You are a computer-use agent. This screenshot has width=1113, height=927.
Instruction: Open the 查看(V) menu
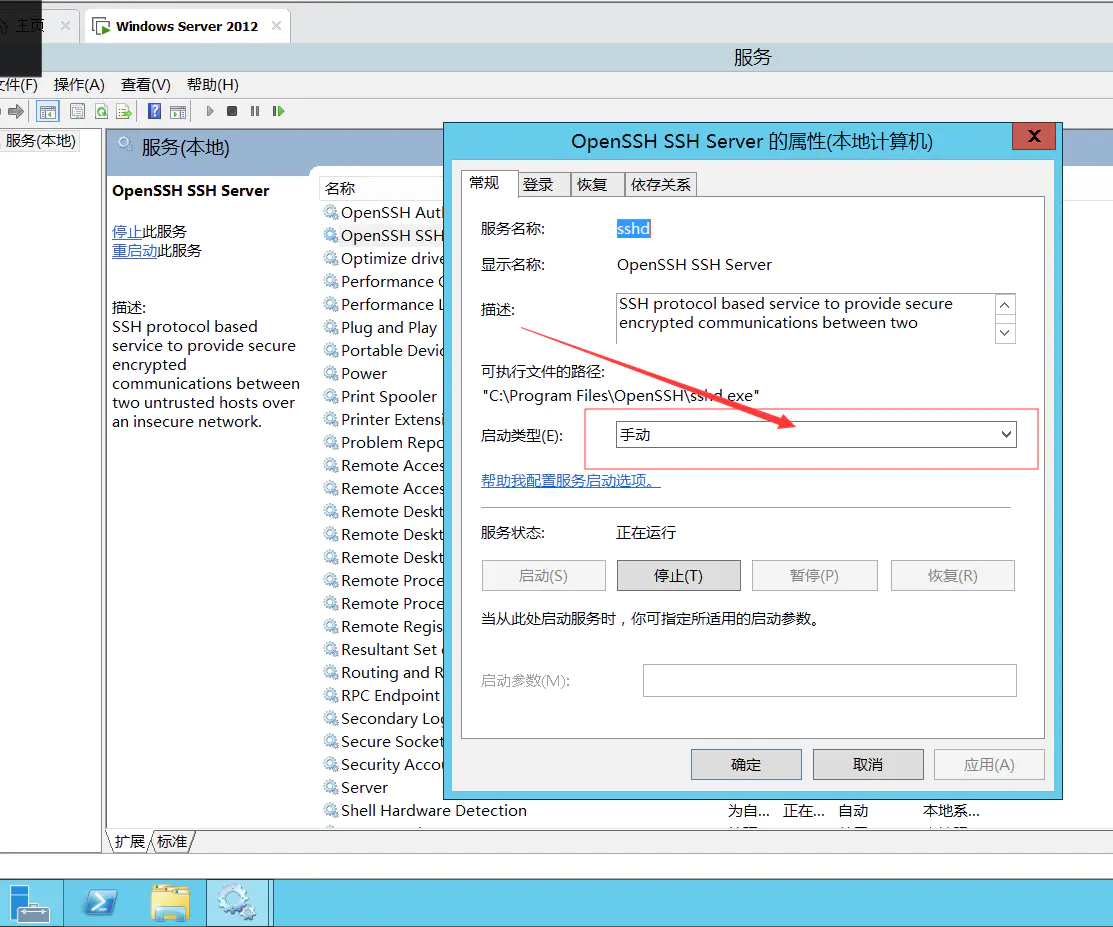(x=146, y=85)
